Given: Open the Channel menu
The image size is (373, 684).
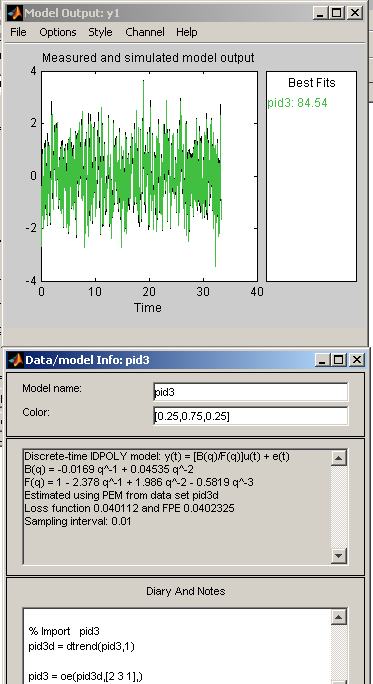Looking at the screenshot, I should point(145,32).
